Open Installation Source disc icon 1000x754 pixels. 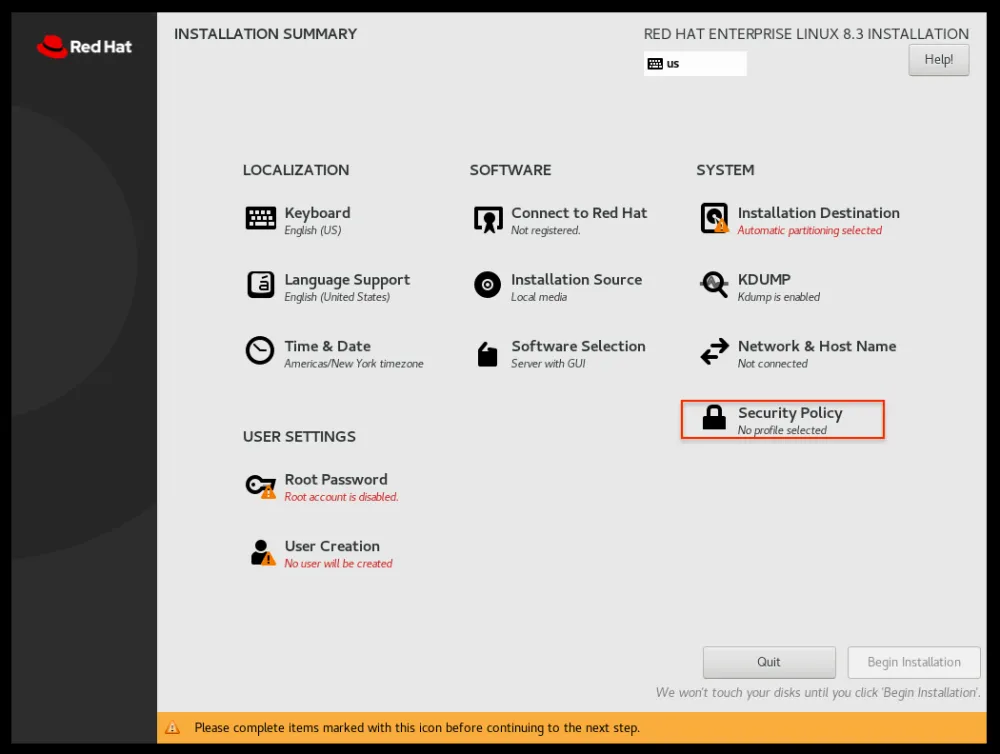tap(487, 285)
